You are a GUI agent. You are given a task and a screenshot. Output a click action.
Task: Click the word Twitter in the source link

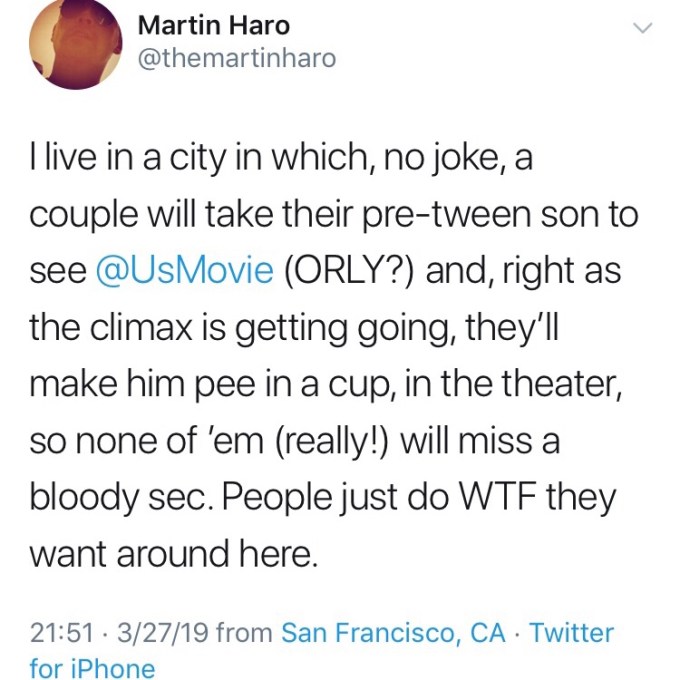[x=571, y=632]
